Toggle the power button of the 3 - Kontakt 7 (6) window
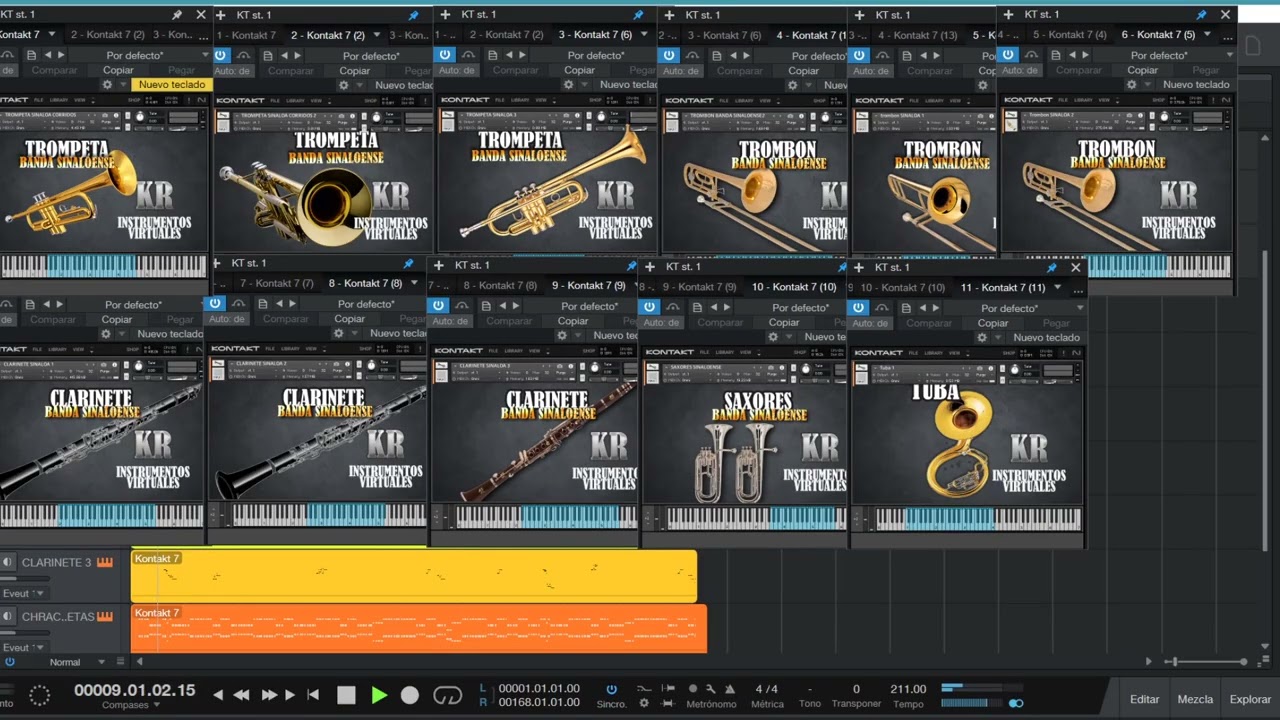The image size is (1280, 720). coord(445,56)
